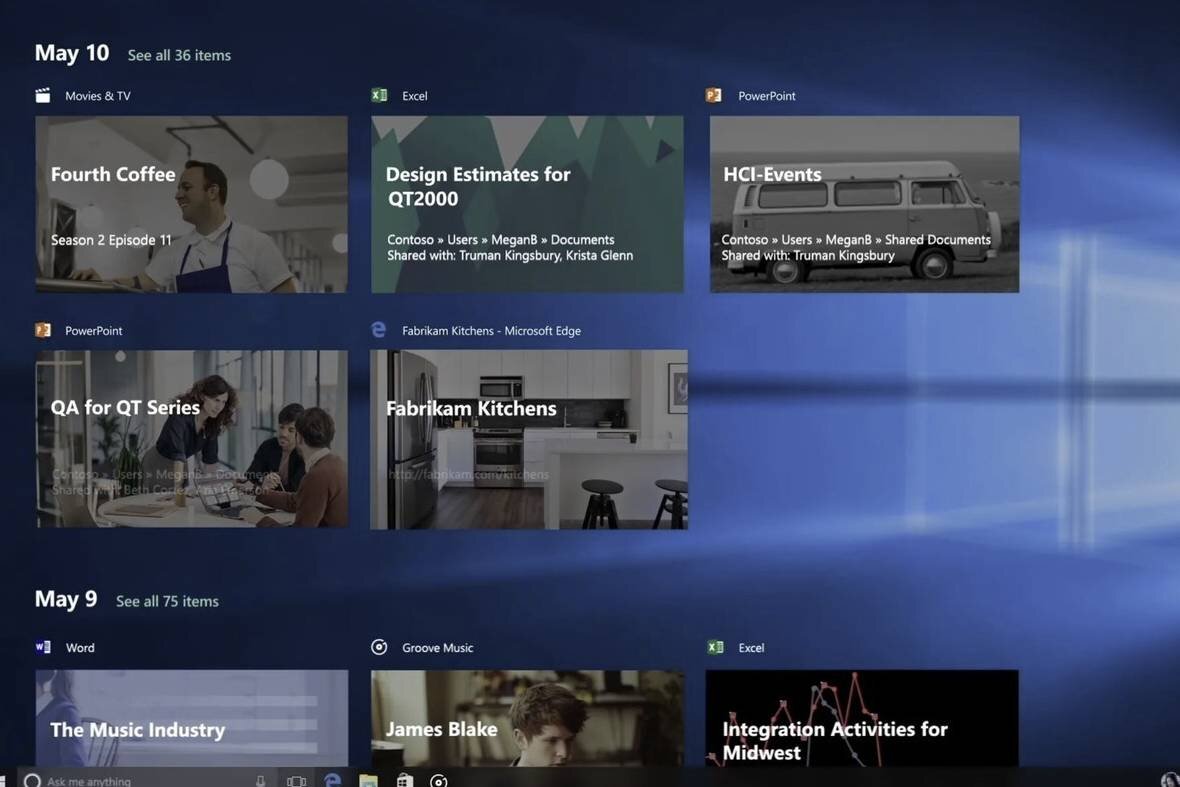The image size is (1180, 787).
Task: Open Groove Music from the taskbar
Action: click(439, 781)
